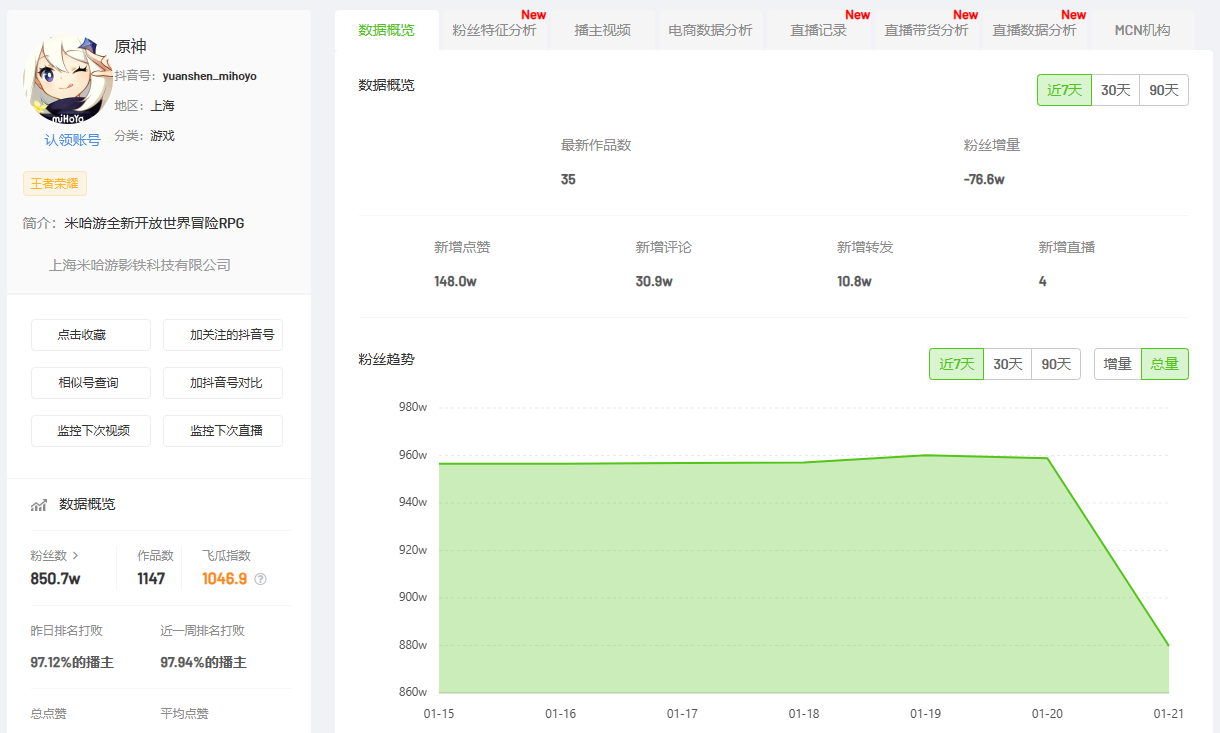The image size is (1220, 733).
Task: Switch 数据概览 range to 30天
Action: 1115,90
